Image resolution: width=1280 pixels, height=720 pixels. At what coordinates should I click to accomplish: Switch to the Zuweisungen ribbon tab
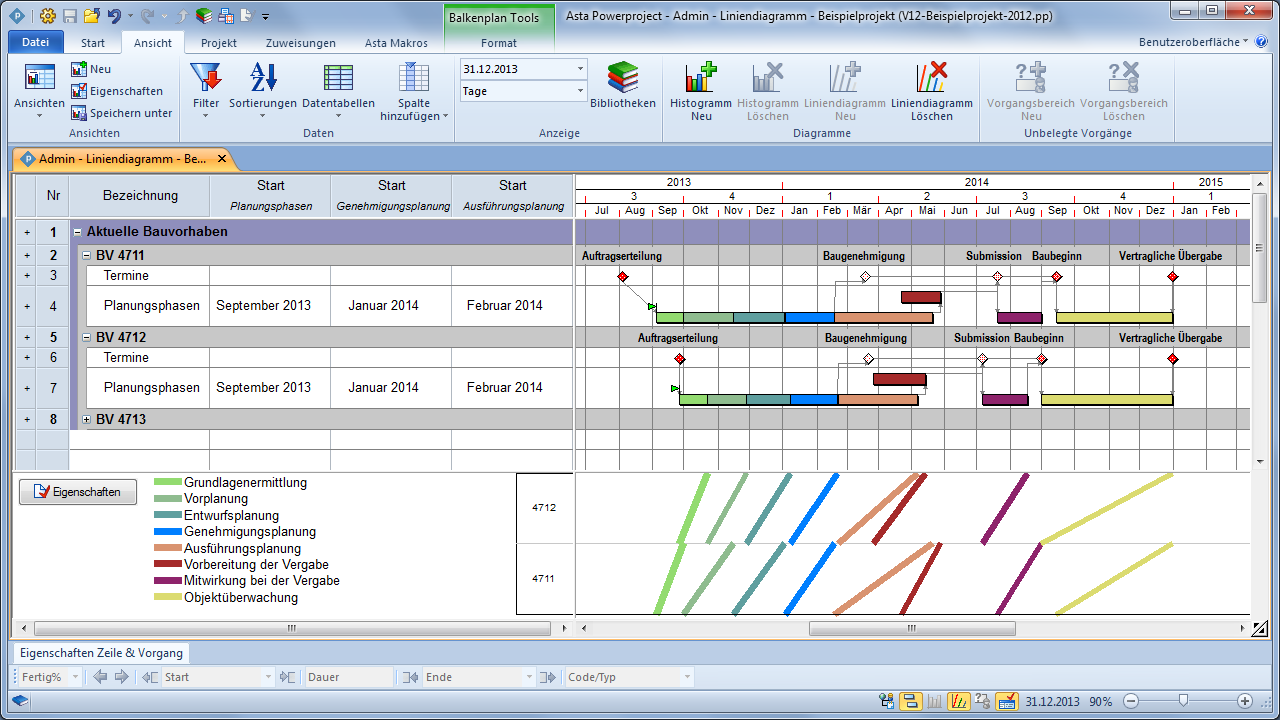point(300,43)
